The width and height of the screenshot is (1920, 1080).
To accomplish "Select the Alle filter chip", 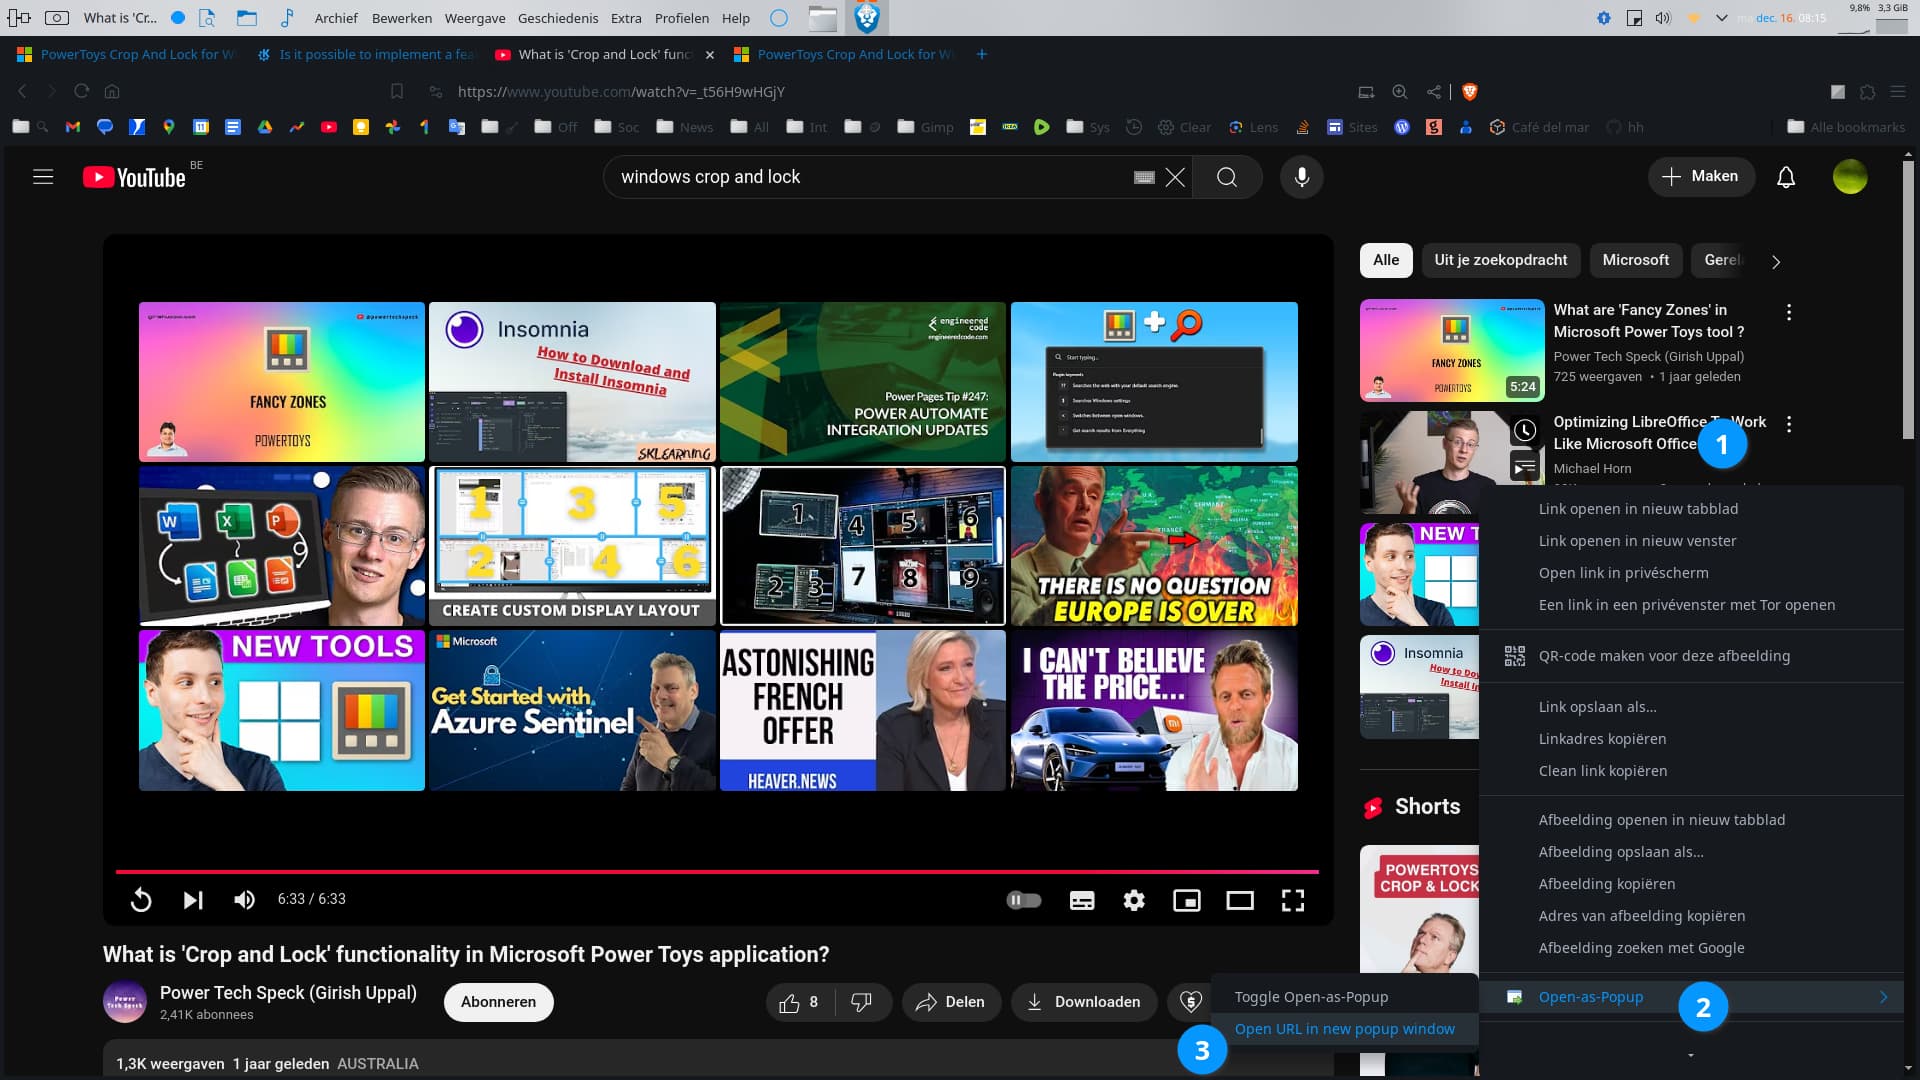I will click(1385, 260).
